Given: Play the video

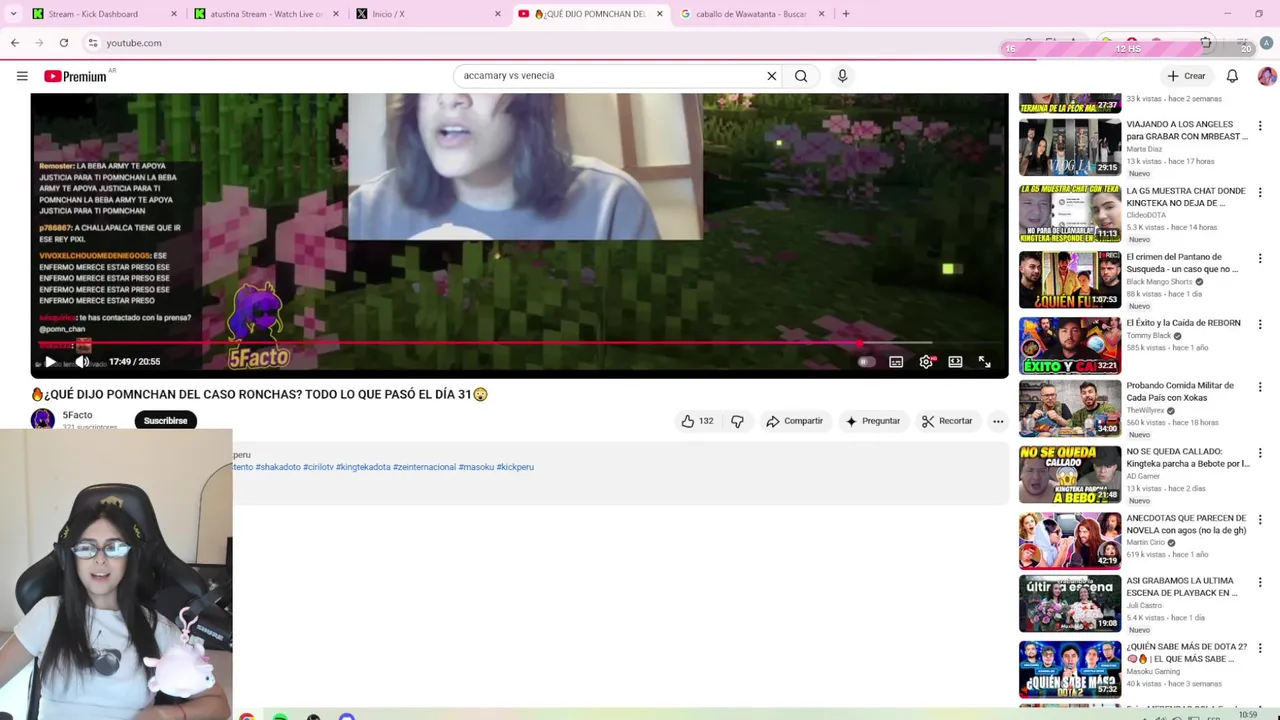Looking at the screenshot, I should pyautogui.click(x=50, y=362).
